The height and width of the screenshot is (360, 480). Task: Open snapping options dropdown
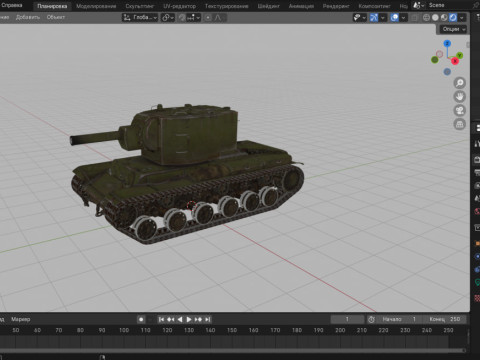(x=194, y=17)
